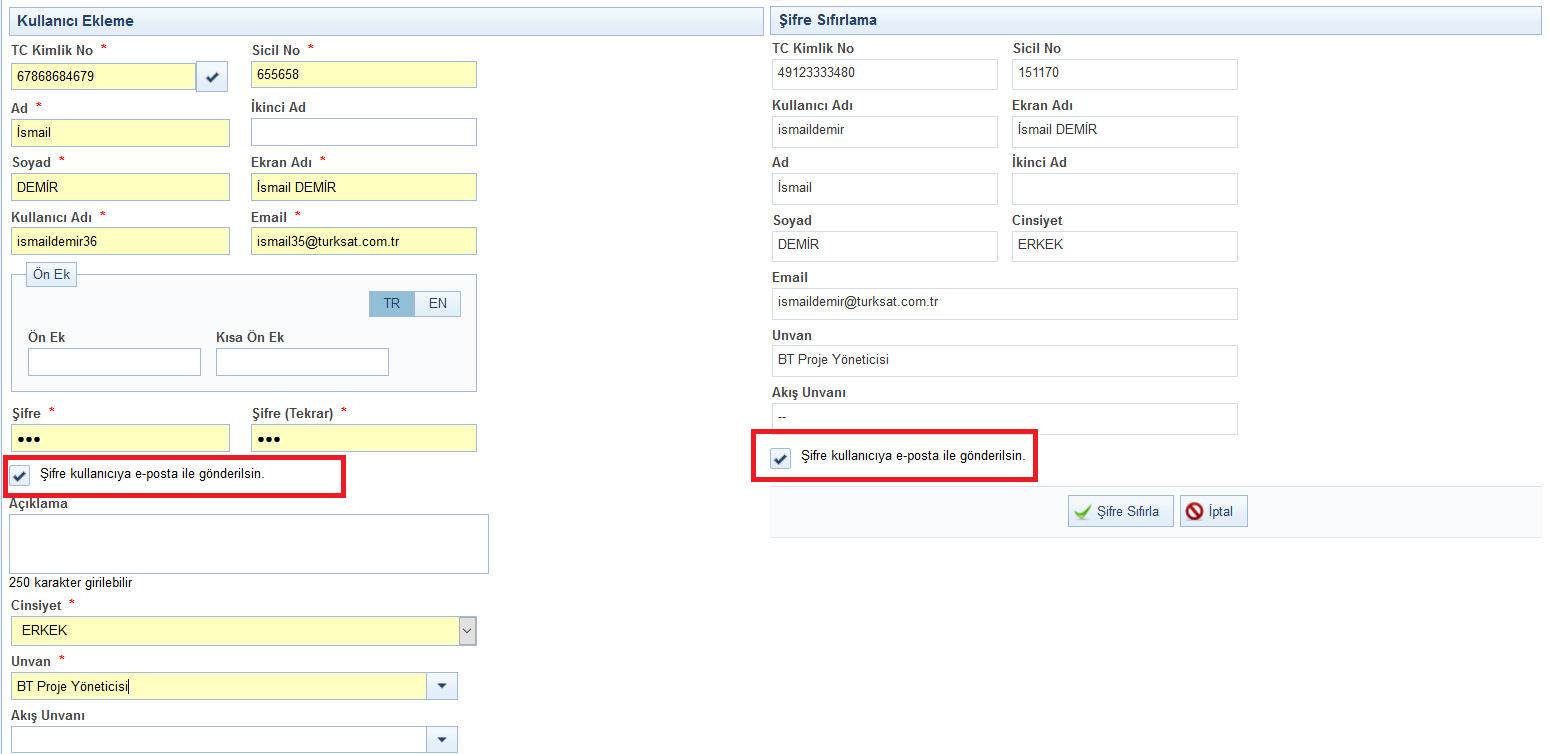Focus the İkinci Ad field in Kullanıcı Ekleme
This screenshot has width=1548, height=754.
click(363, 132)
